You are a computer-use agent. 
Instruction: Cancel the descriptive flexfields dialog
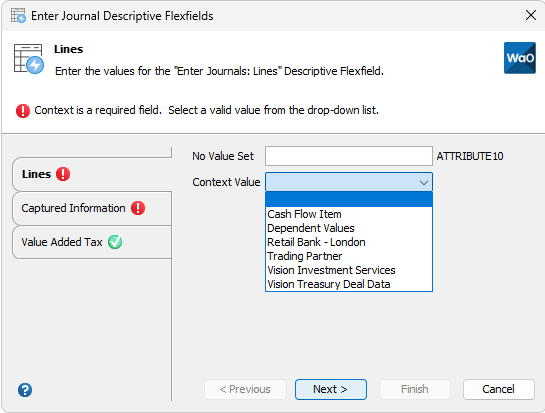(498, 389)
